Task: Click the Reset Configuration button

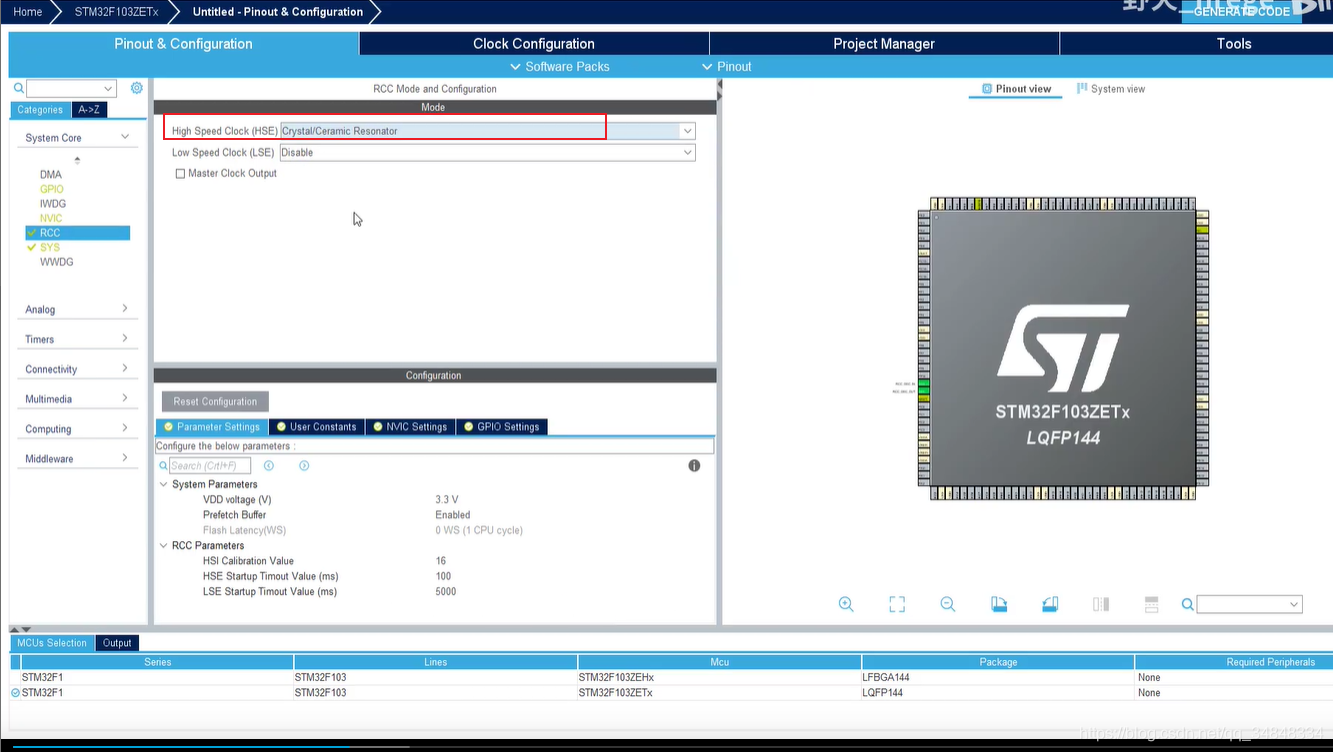Action: click(x=215, y=402)
